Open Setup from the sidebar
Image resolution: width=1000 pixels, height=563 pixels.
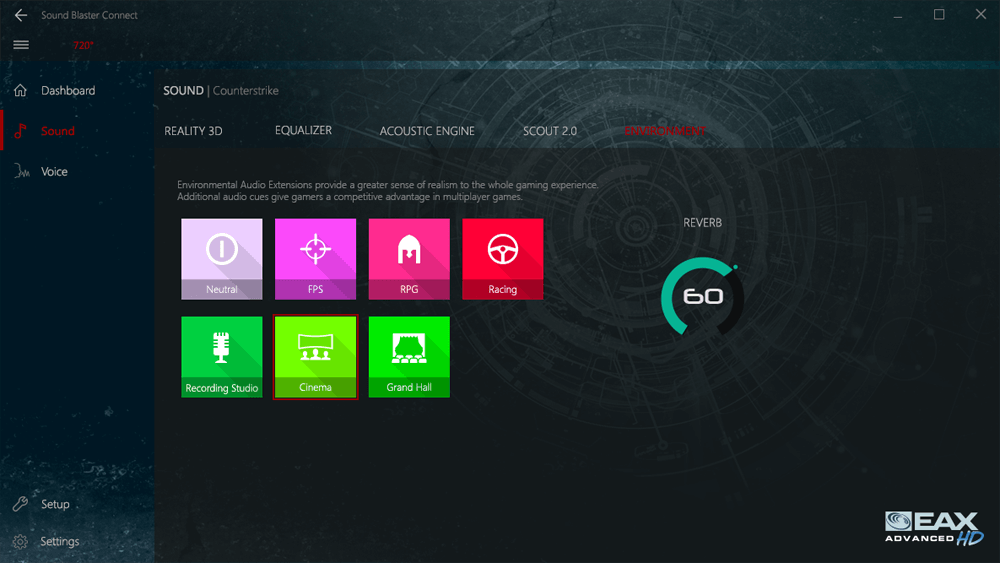tap(55, 504)
